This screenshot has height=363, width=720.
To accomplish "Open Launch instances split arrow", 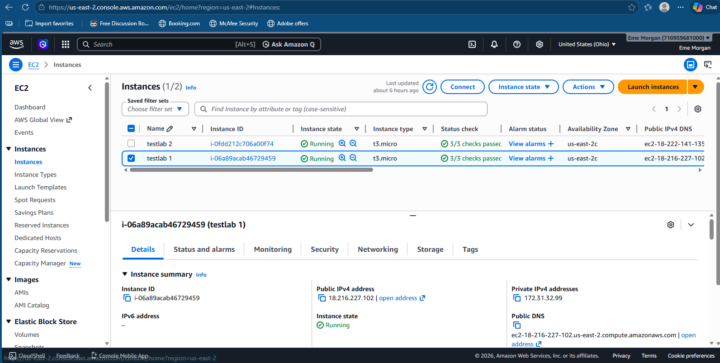I will pyautogui.click(x=695, y=87).
